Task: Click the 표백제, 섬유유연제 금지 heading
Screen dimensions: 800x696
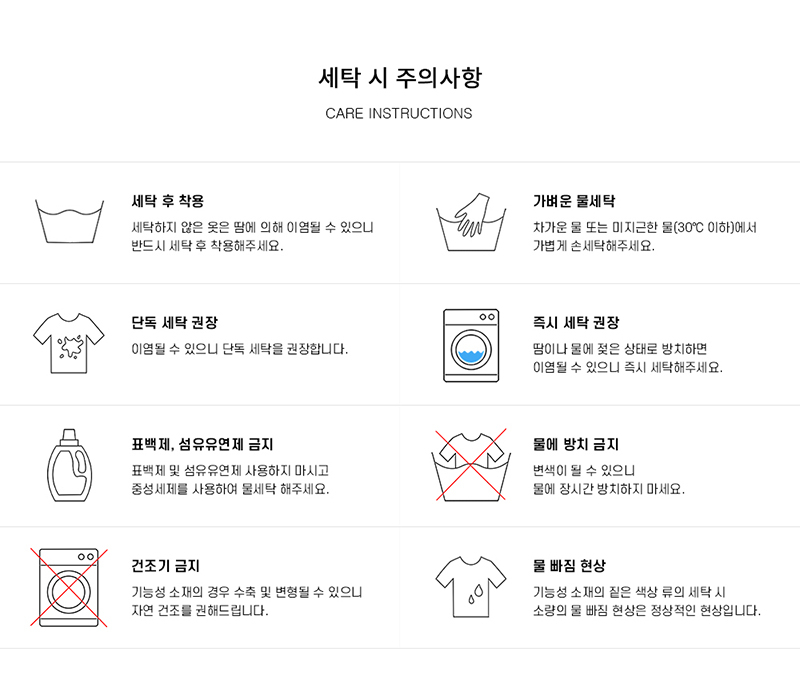Action: (x=203, y=445)
